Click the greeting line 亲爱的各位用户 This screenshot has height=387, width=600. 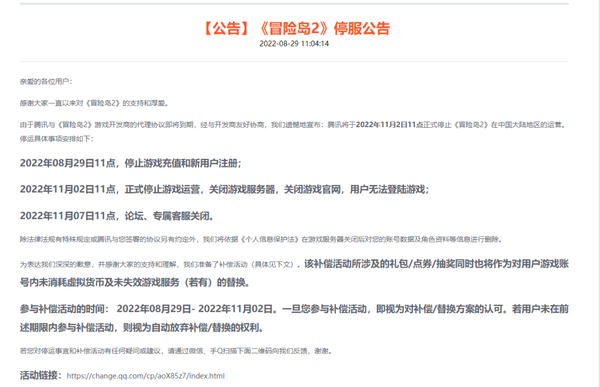(46, 82)
